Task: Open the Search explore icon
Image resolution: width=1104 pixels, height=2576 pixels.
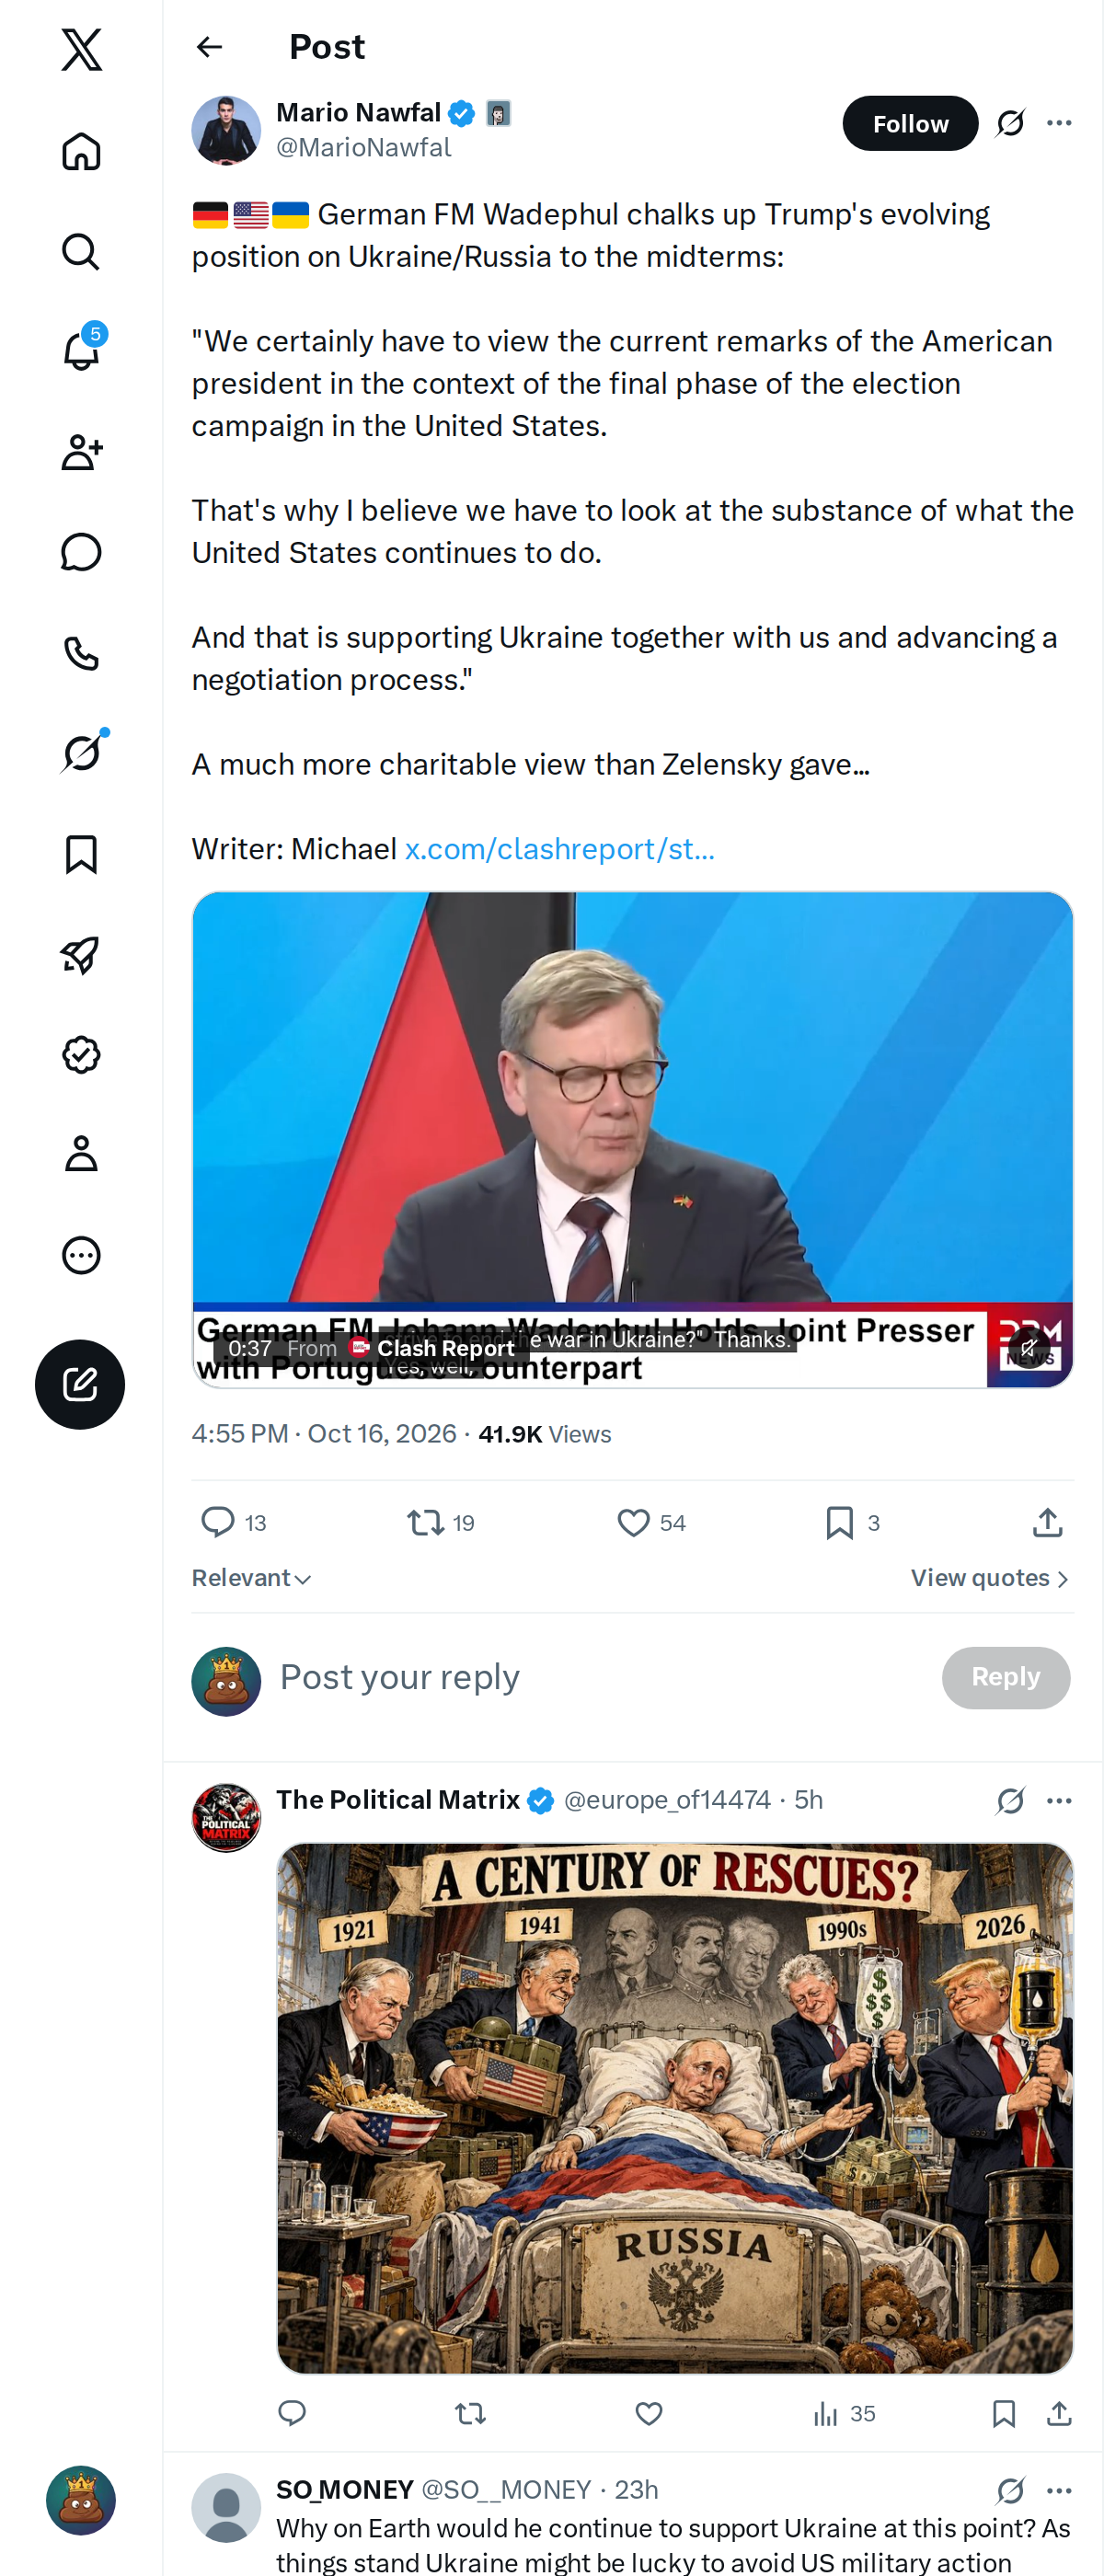Action: click(81, 252)
